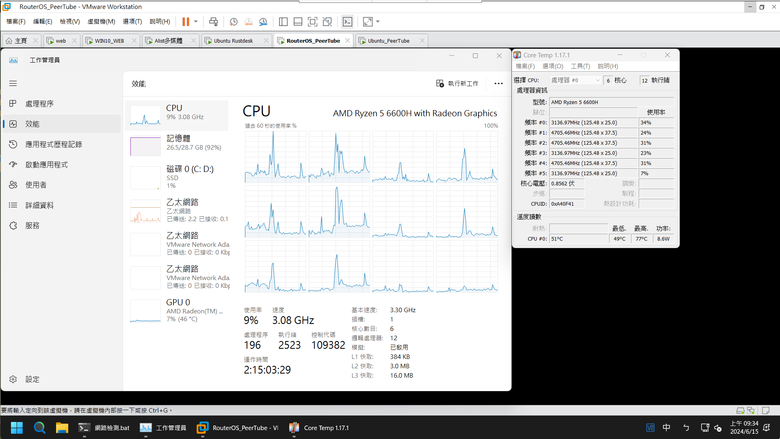This screenshot has width=780, height=439.
Task: Open 使用者 page in Task Manager
Action: pyautogui.click(x=61, y=185)
